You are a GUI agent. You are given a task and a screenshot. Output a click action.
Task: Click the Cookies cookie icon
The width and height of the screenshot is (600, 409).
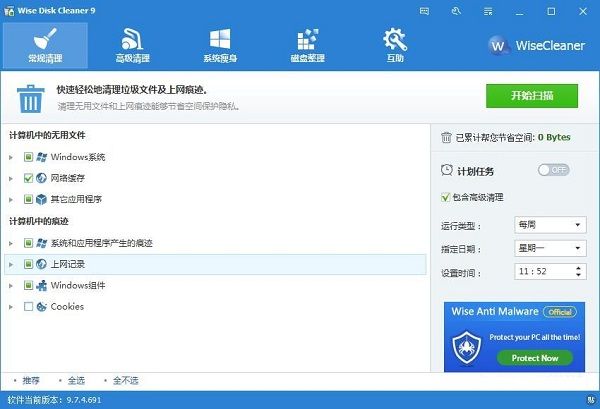[41, 306]
